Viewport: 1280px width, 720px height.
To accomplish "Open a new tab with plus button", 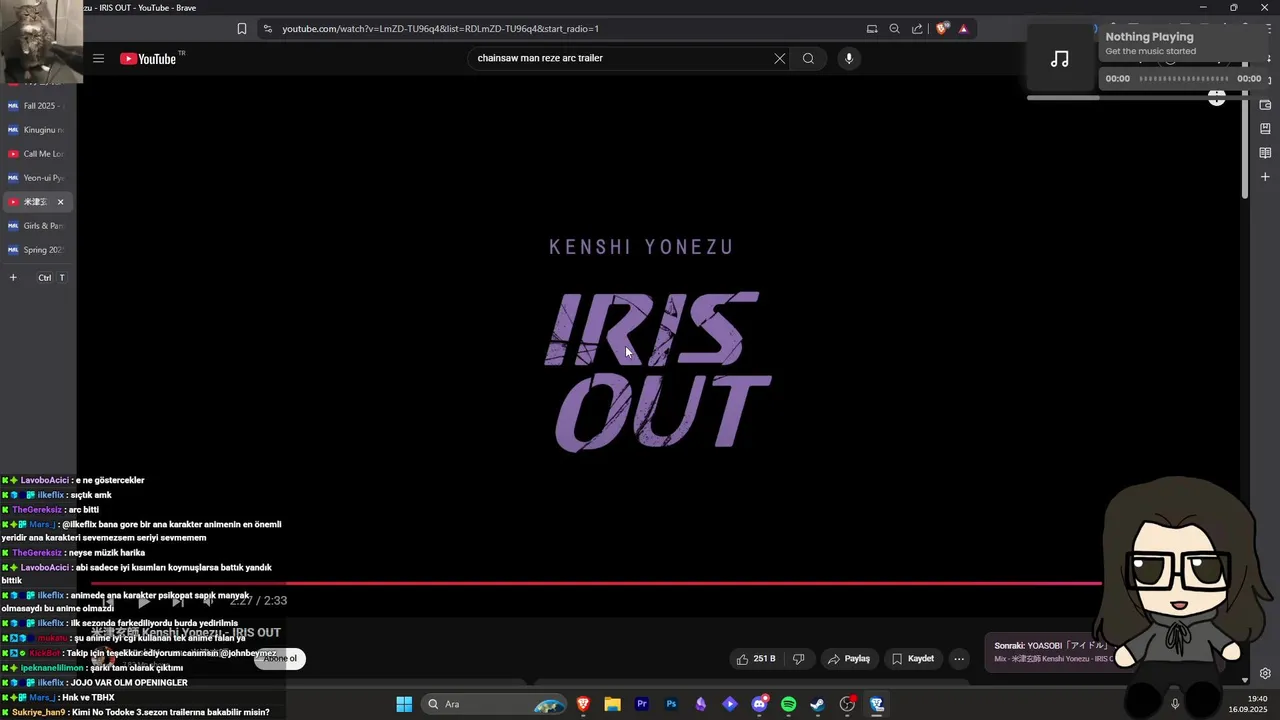I will pyautogui.click(x=13, y=277).
